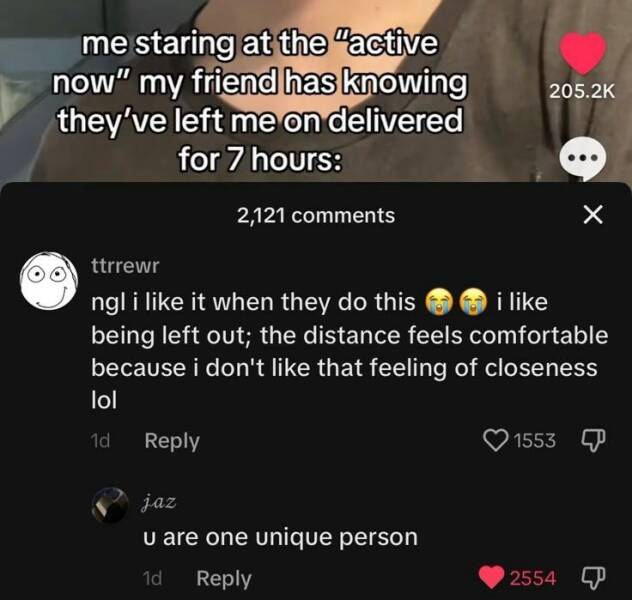Dislike jaz's reply
Screen dimensions: 632x600
tap(593, 577)
